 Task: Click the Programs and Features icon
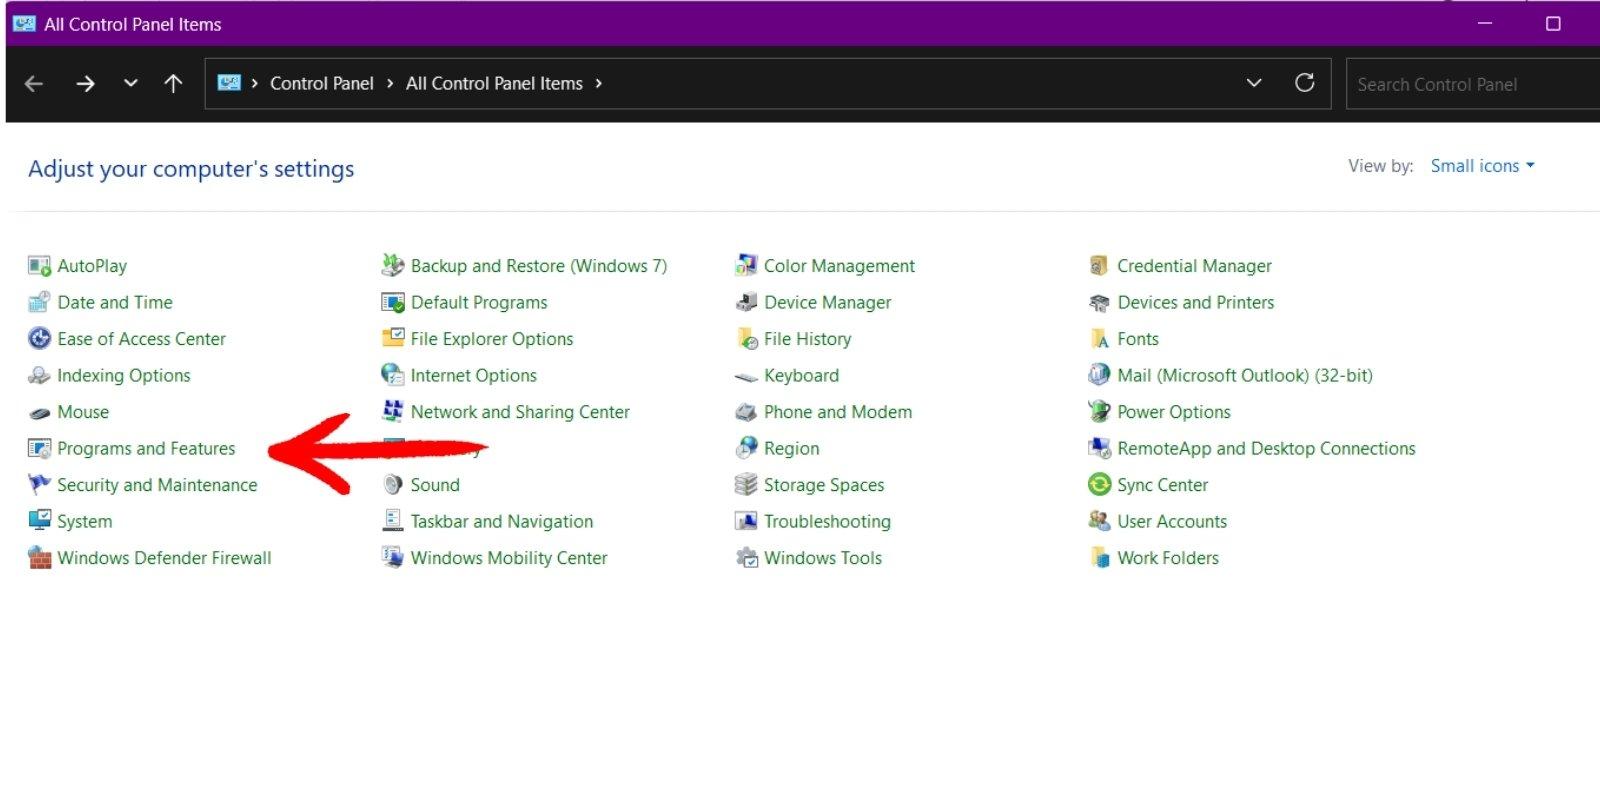39,448
